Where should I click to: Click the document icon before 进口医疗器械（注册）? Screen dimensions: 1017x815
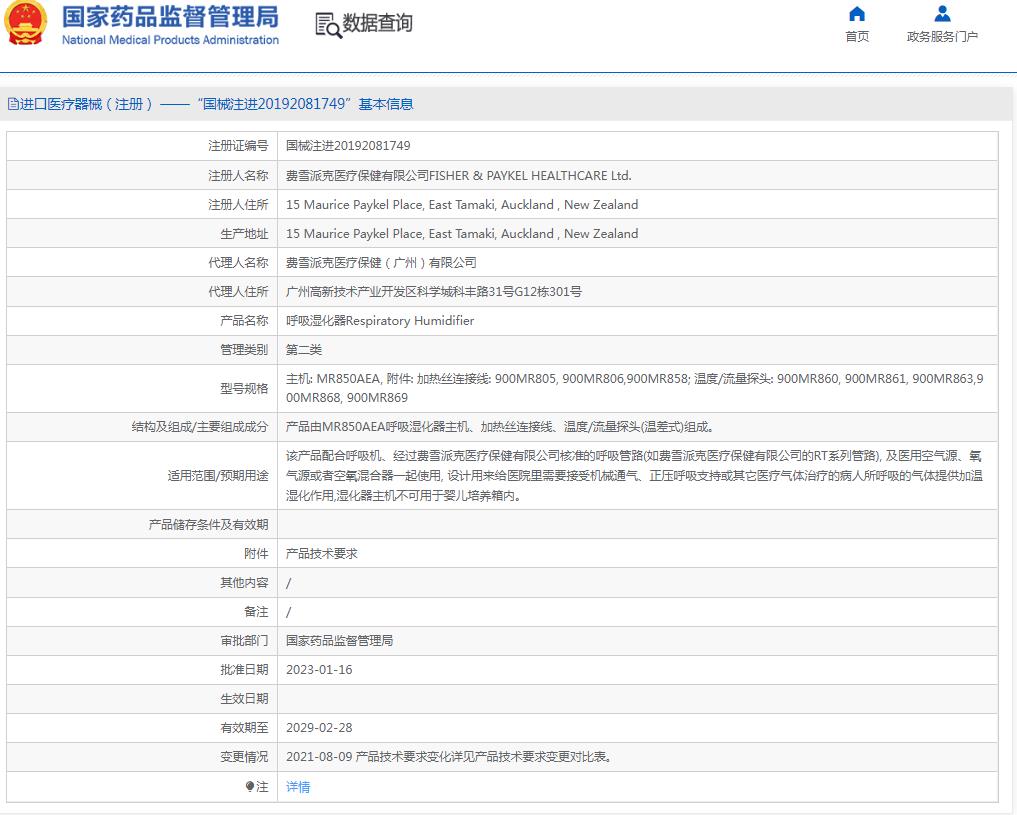coord(14,103)
